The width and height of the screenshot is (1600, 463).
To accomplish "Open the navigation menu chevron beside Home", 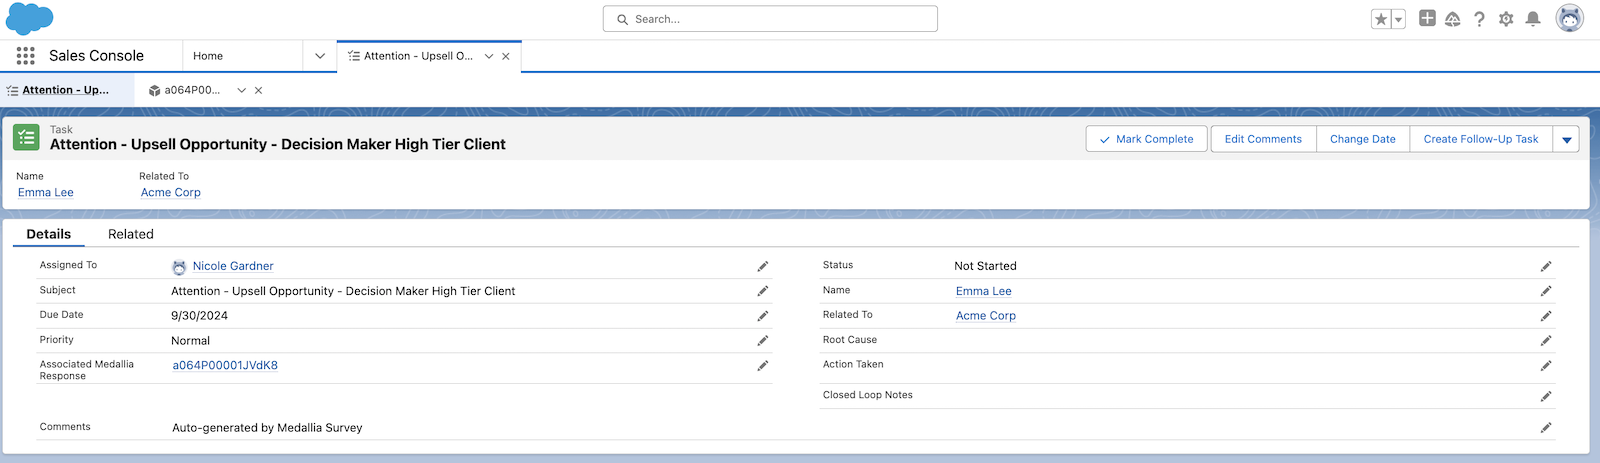I will click(320, 56).
